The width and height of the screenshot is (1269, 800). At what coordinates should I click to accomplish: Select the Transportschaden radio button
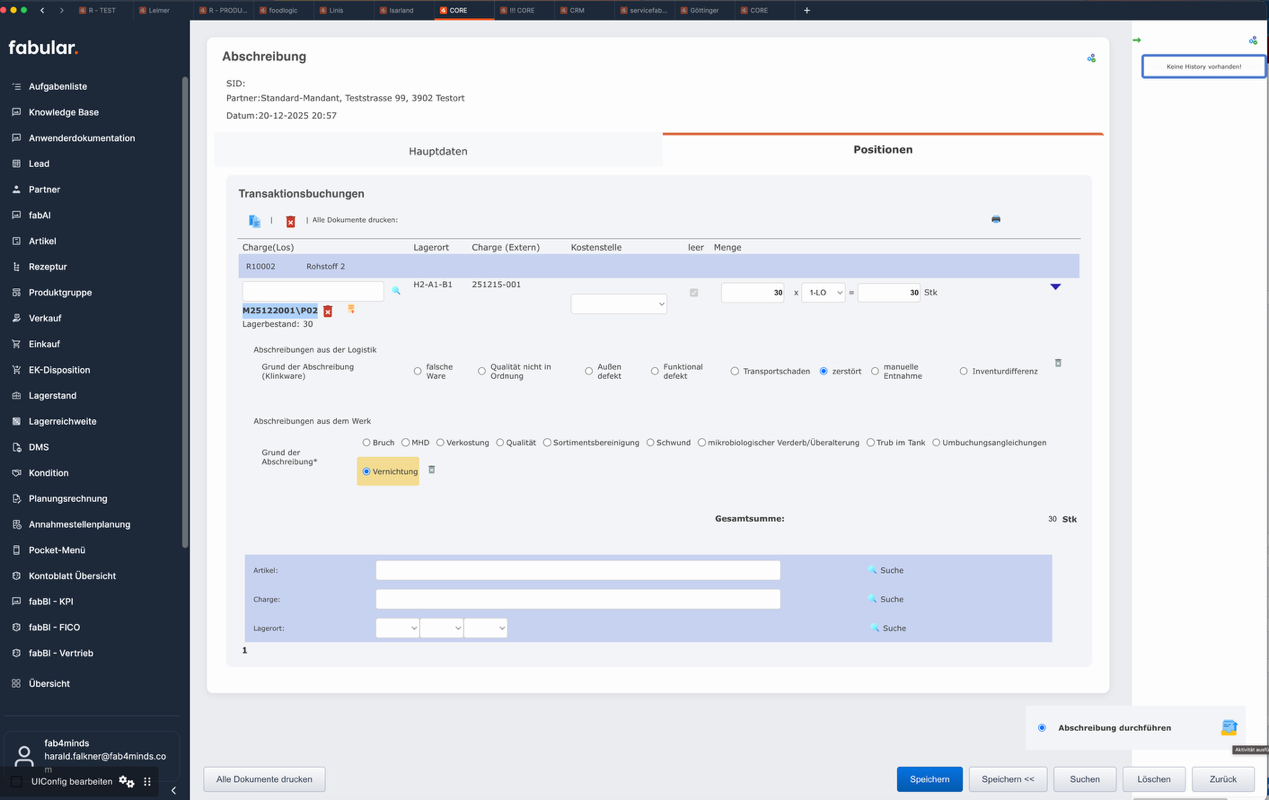[x=735, y=371]
